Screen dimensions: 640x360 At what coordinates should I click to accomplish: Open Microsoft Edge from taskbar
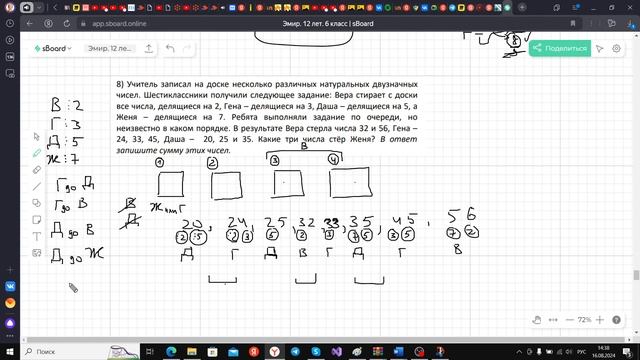[x=171, y=351]
